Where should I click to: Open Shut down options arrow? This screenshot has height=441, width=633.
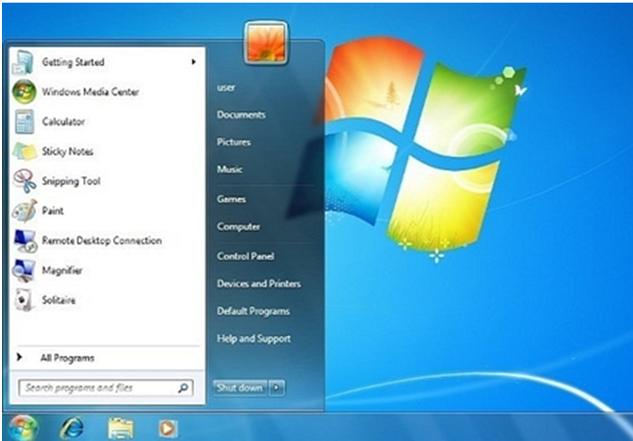[277, 388]
